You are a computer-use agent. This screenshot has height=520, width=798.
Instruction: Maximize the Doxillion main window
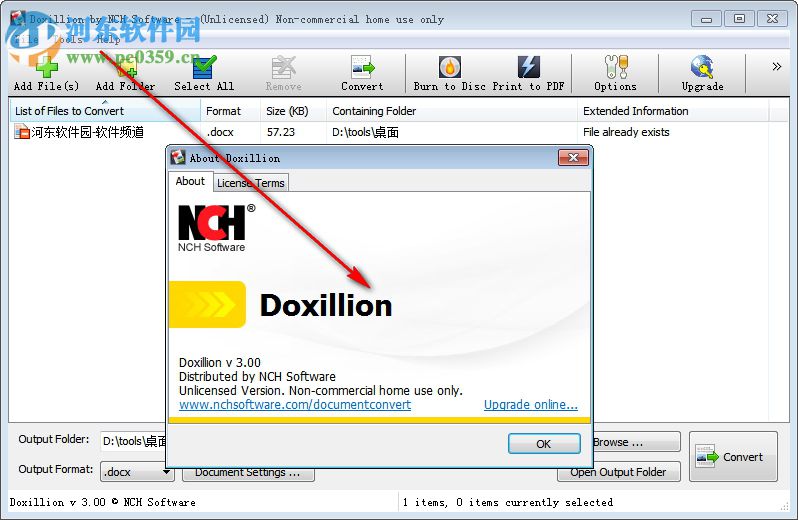pyautogui.click(x=739, y=19)
